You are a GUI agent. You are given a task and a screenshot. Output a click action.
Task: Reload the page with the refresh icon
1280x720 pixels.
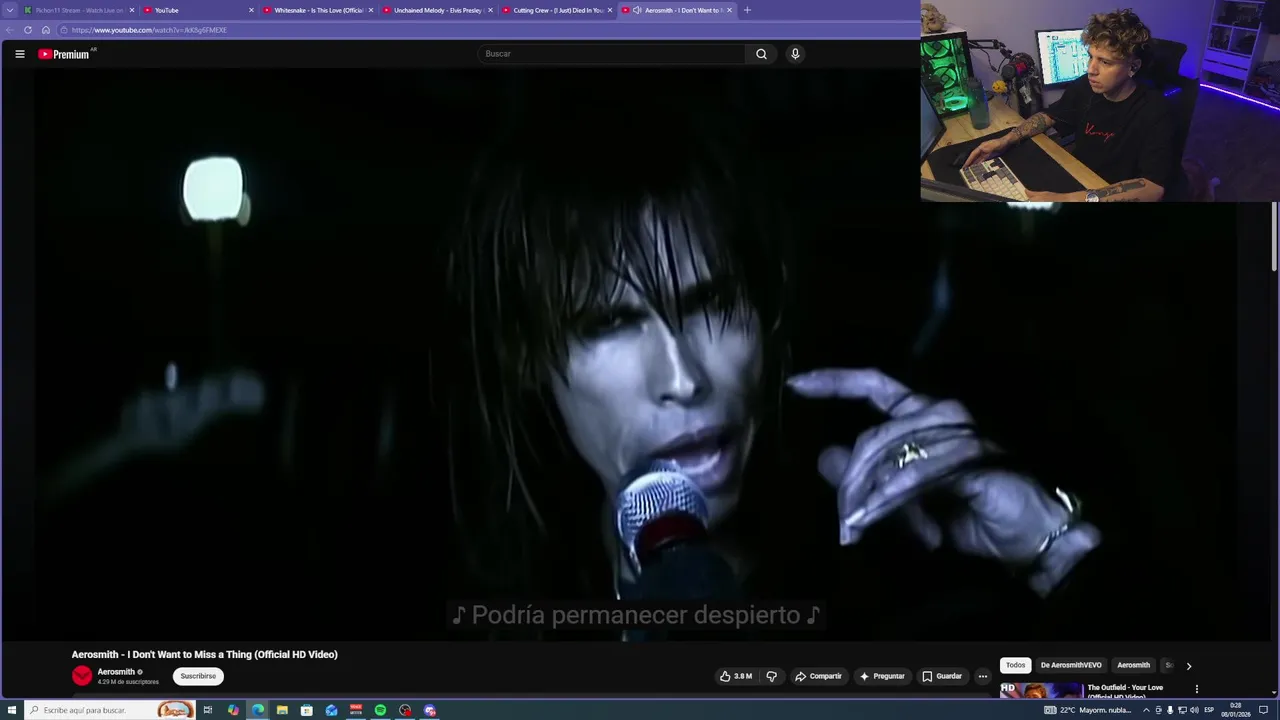click(x=28, y=30)
